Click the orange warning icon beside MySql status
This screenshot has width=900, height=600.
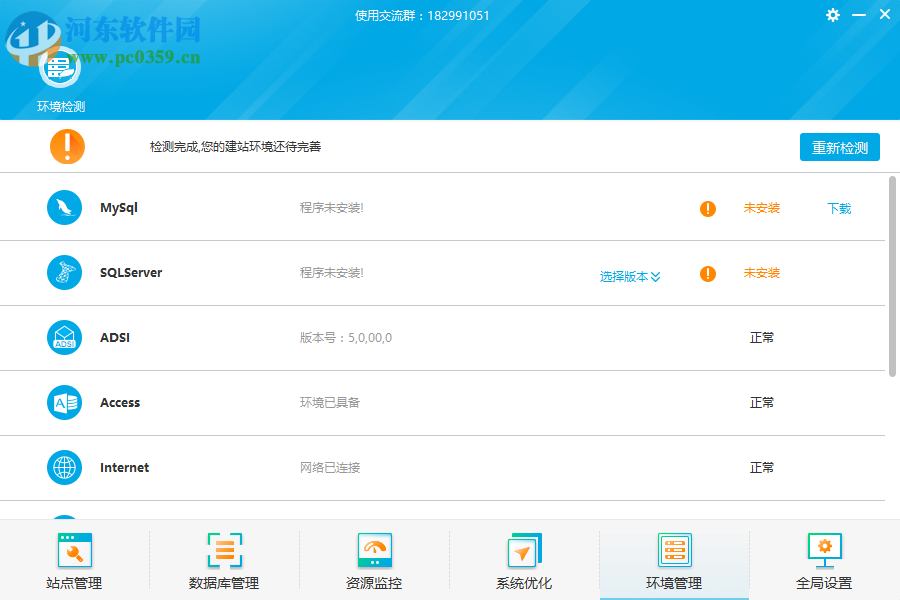pos(708,209)
